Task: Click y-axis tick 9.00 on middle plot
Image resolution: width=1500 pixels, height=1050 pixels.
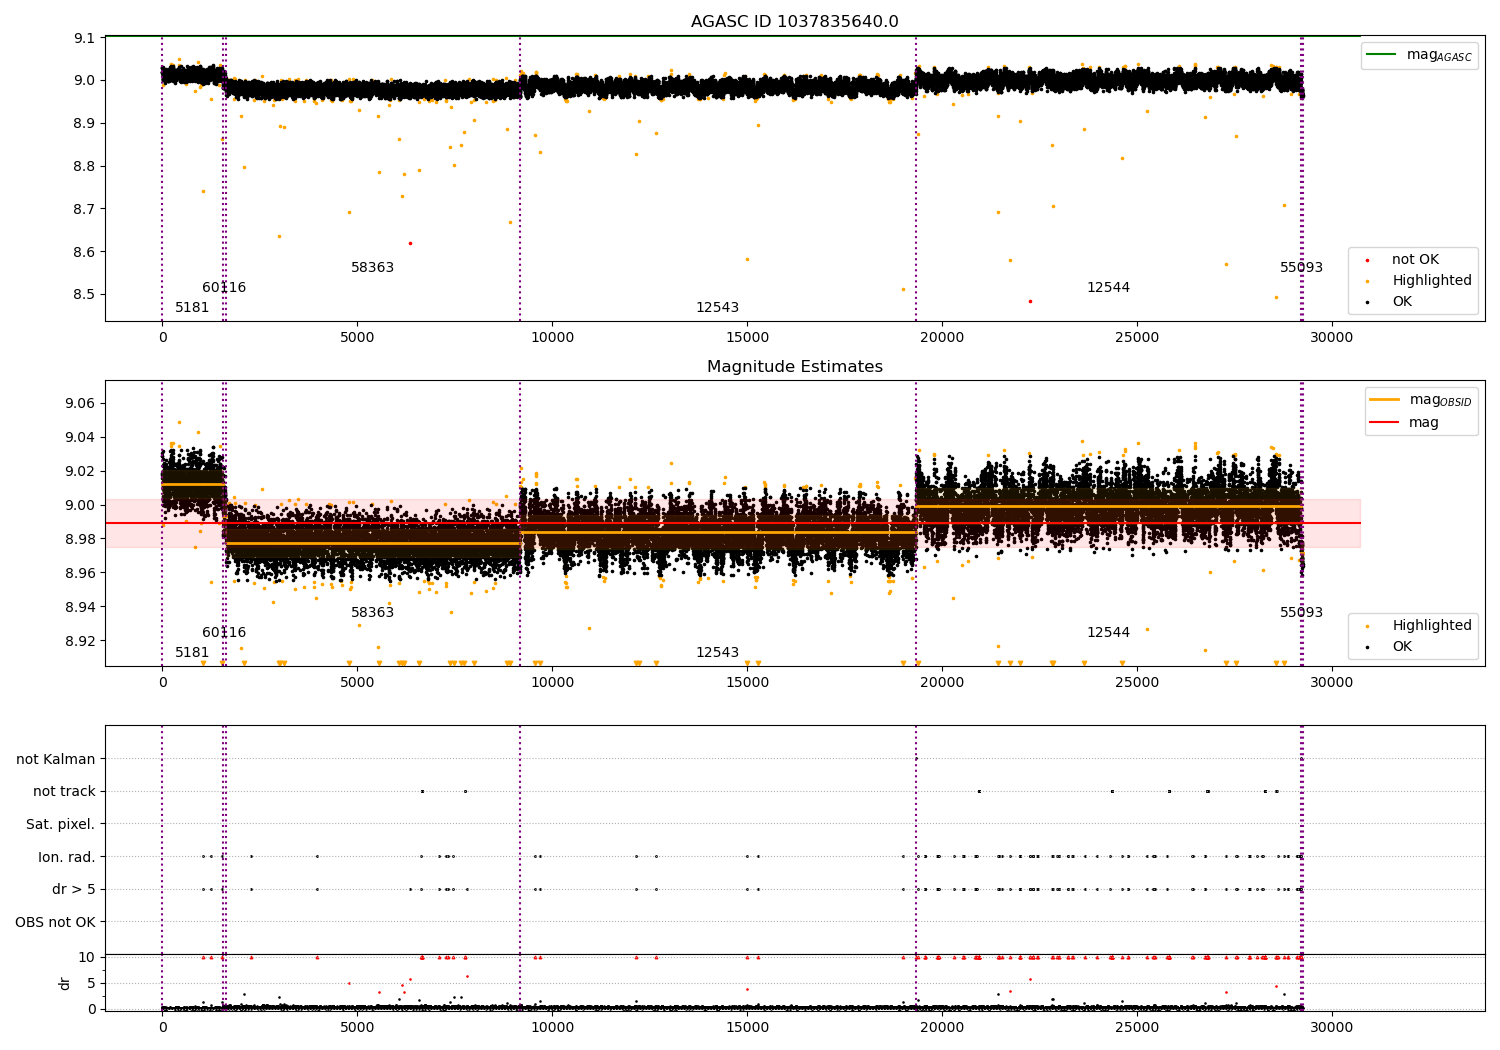Action: point(80,506)
